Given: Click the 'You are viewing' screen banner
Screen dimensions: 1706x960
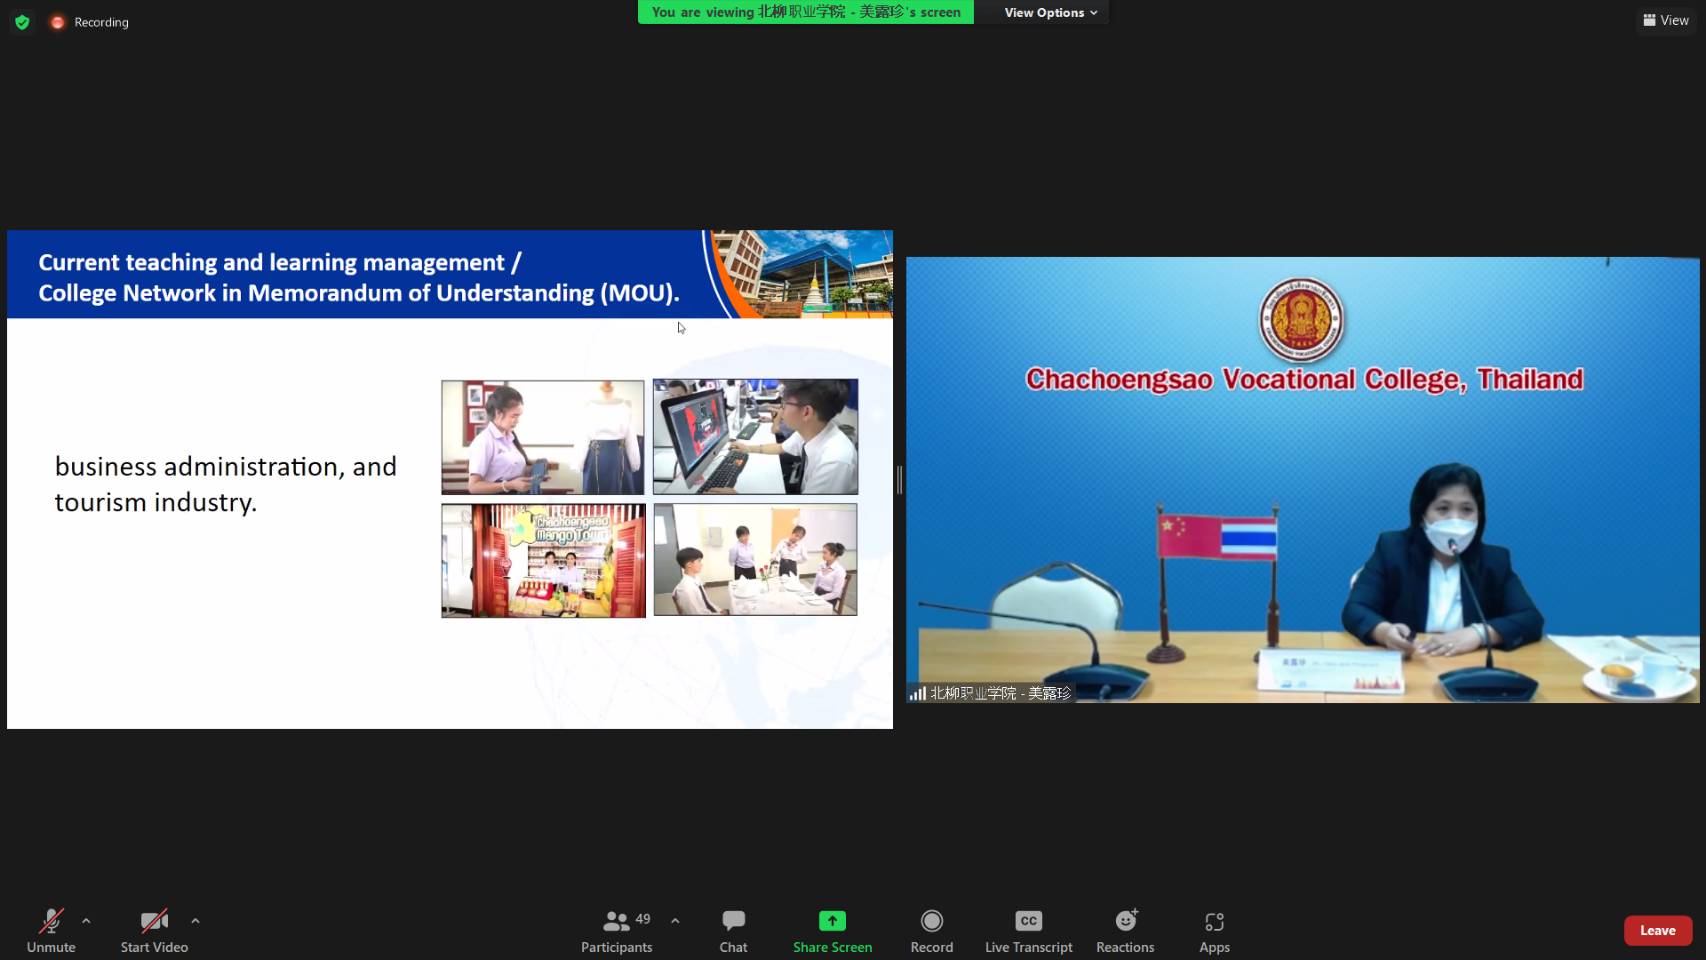Looking at the screenshot, I should click(x=806, y=12).
